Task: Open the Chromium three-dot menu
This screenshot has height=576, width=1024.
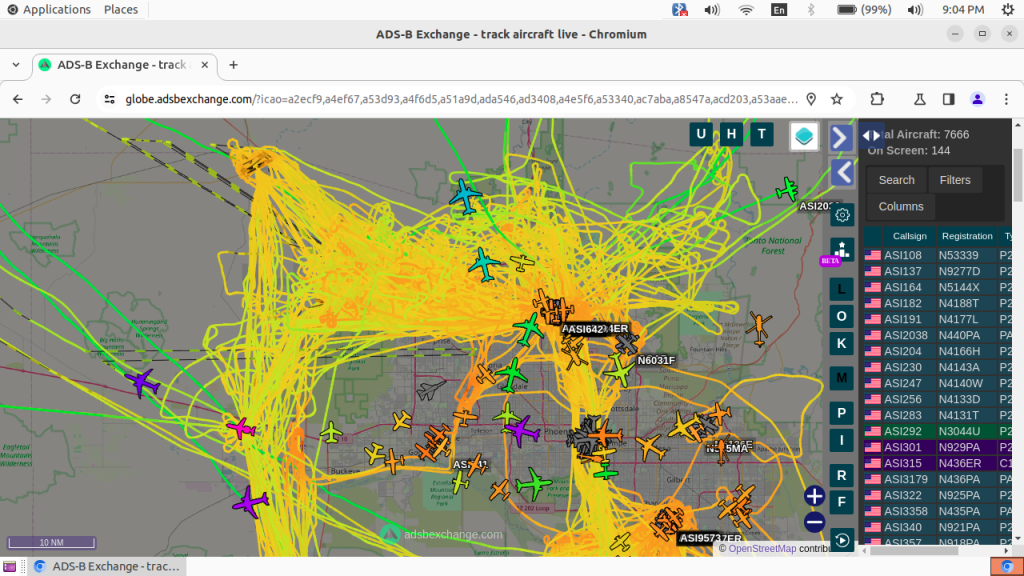Action: tap(1006, 99)
